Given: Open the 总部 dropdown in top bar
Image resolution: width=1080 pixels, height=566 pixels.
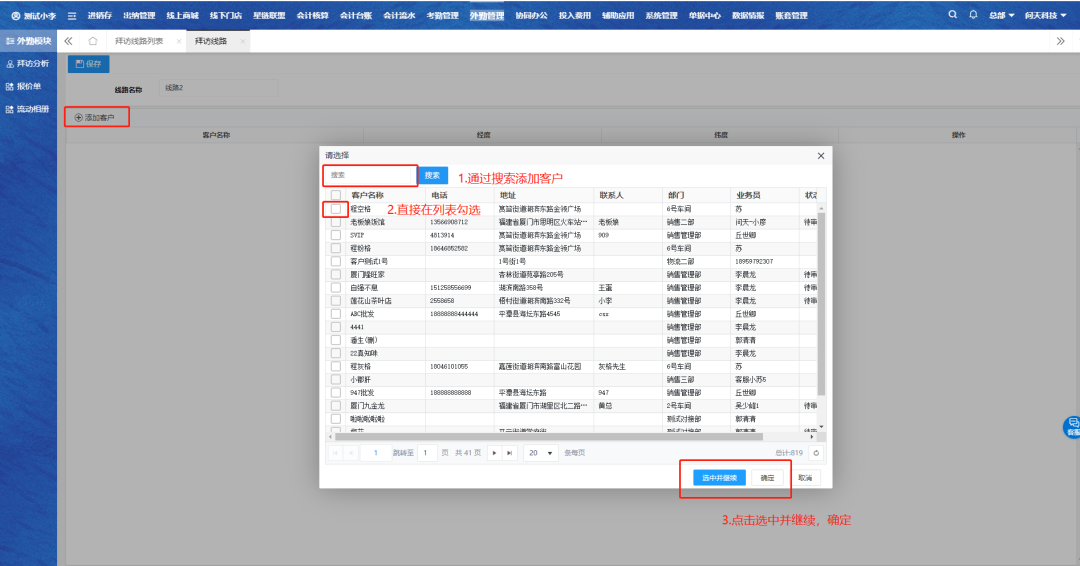Looking at the screenshot, I should point(1001,16).
